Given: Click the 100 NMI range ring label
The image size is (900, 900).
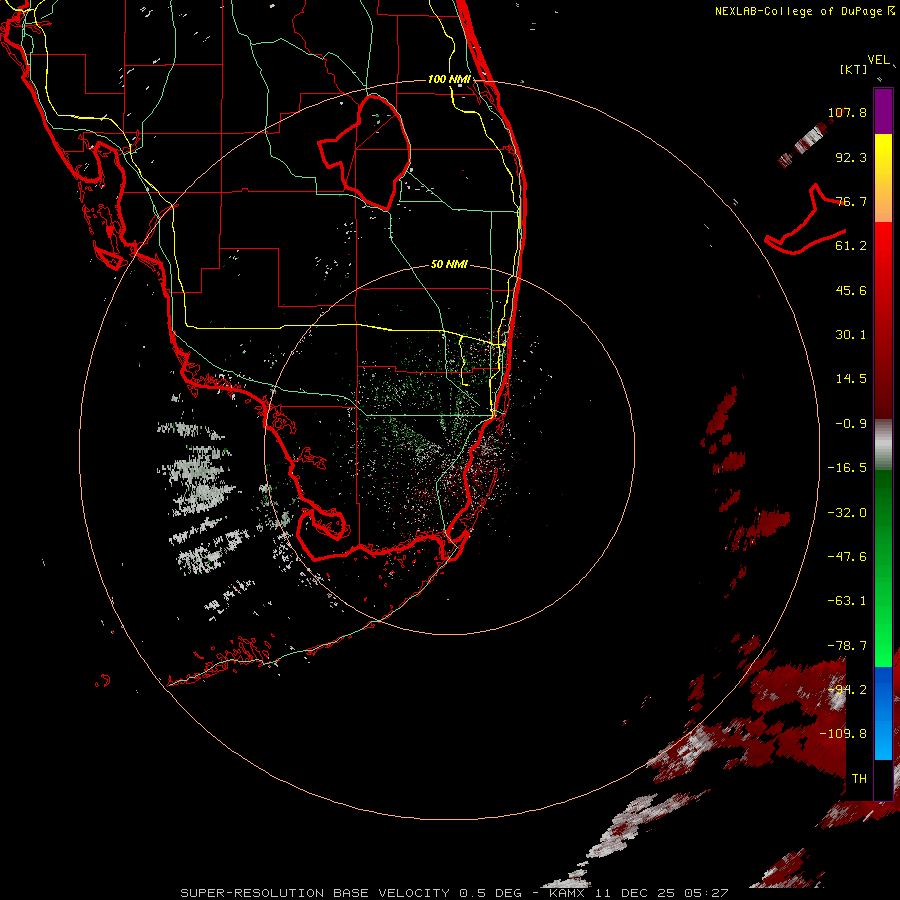Looking at the screenshot, I should pyautogui.click(x=449, y=79).
